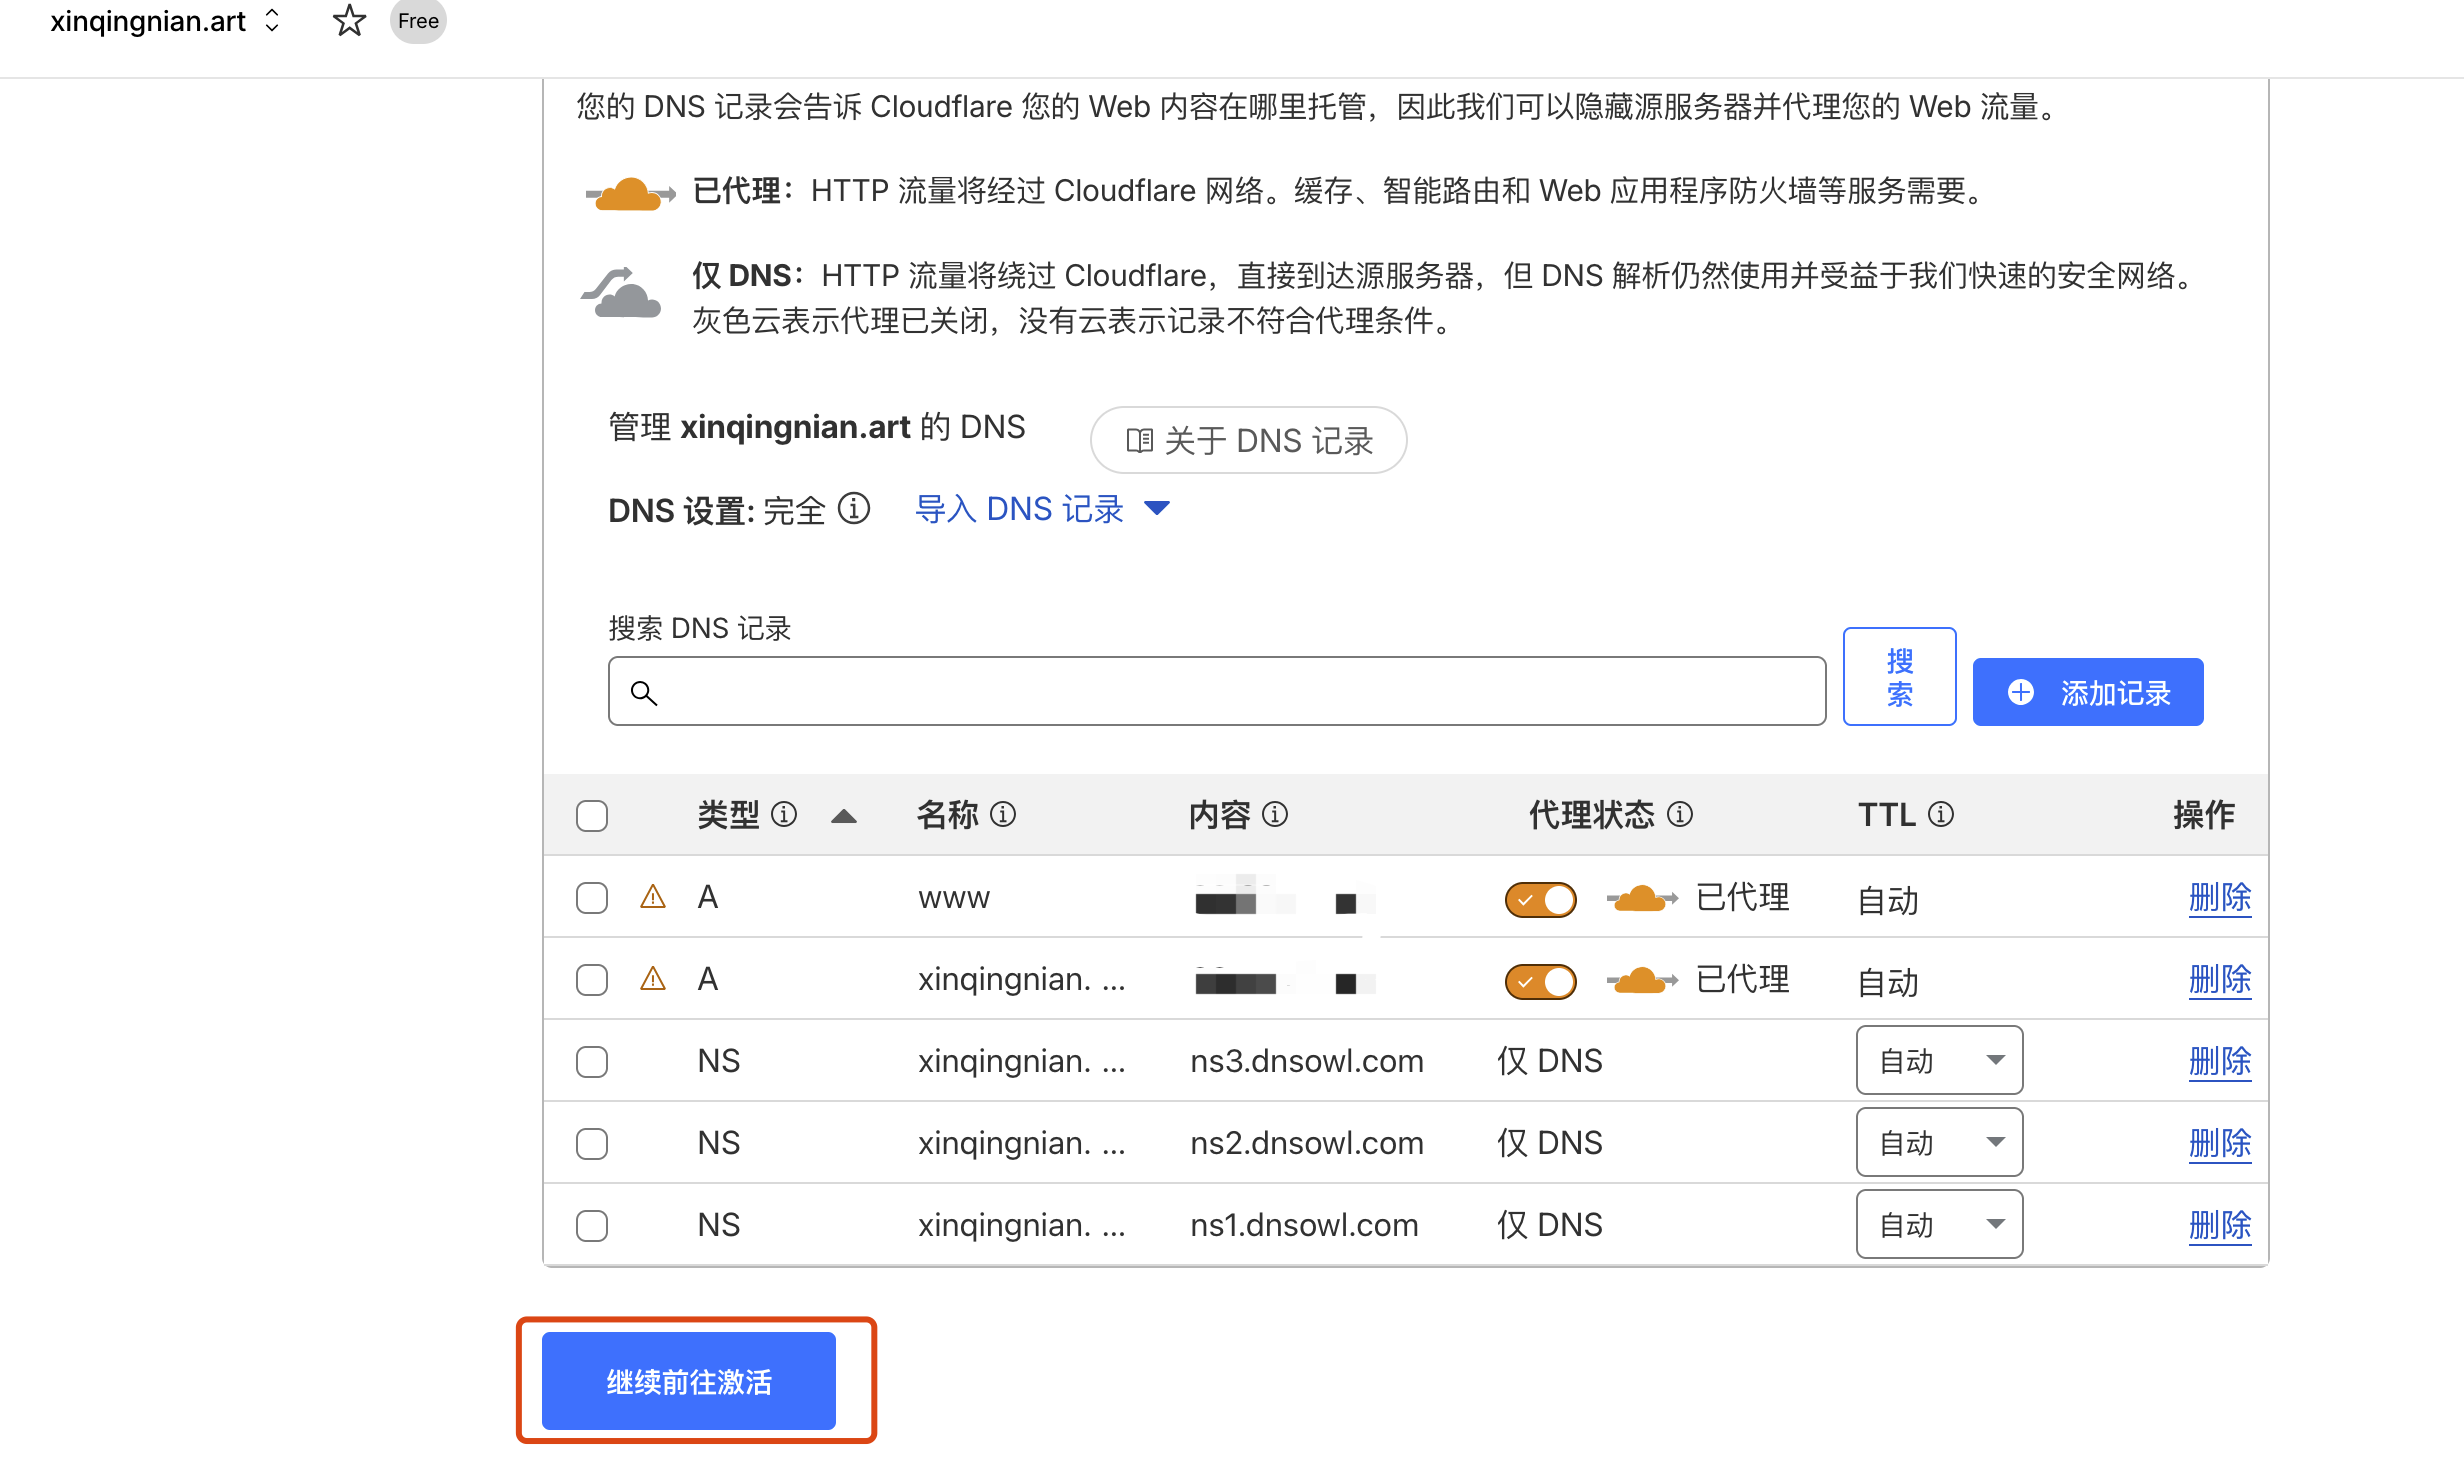Image resolution: width=2464 pixels, height=1458 pixels.
Task: Click the www name cell
Action: click(x=954, y=898)
